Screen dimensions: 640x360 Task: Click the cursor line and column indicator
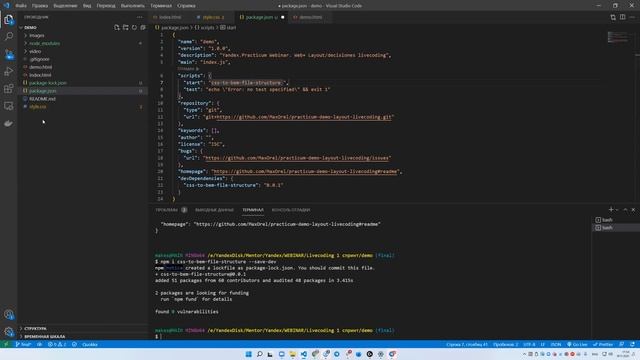467,344
